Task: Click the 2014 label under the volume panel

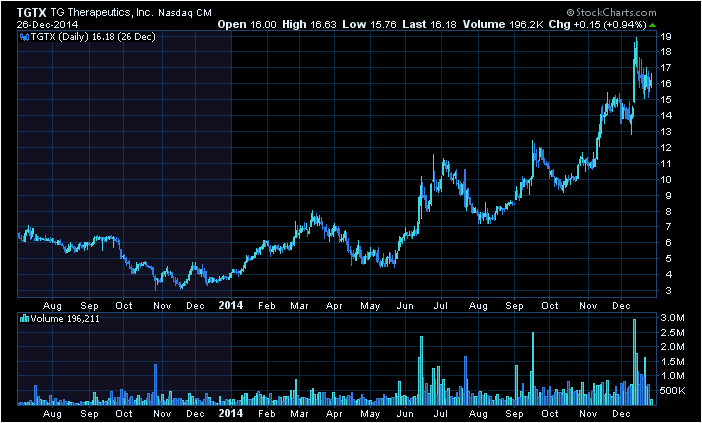Action: (x=231, y=413)
